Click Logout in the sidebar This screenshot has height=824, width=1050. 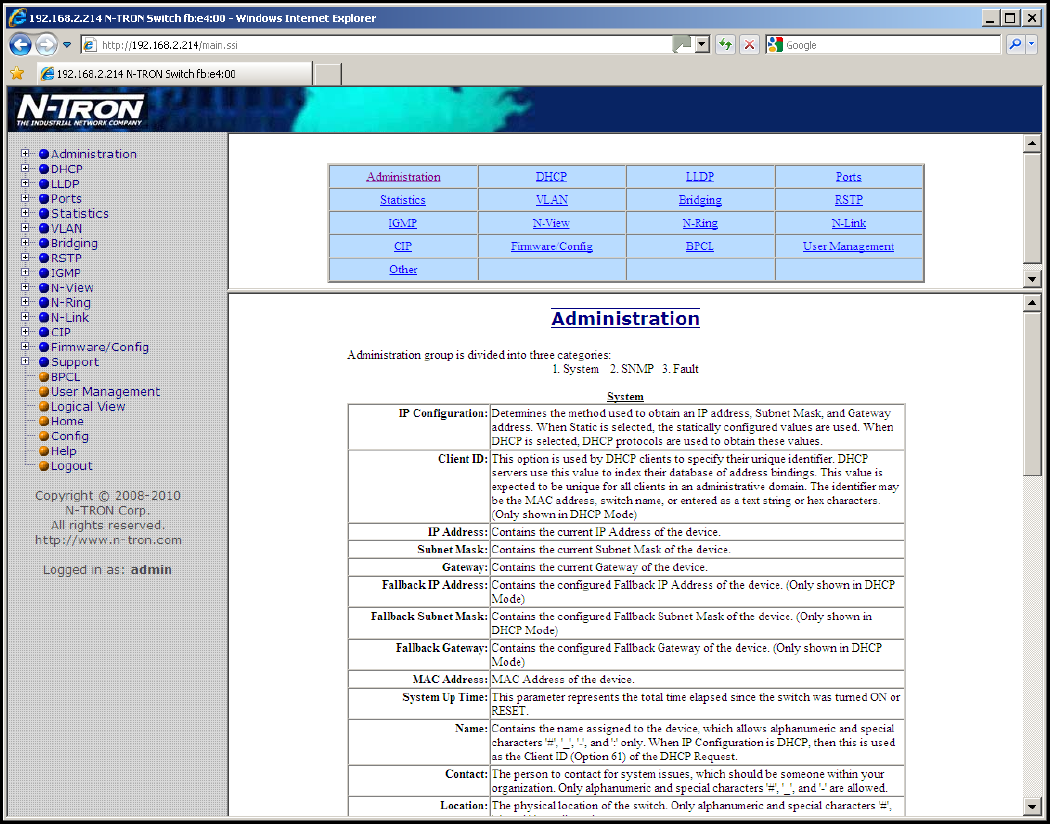point(72,466)
